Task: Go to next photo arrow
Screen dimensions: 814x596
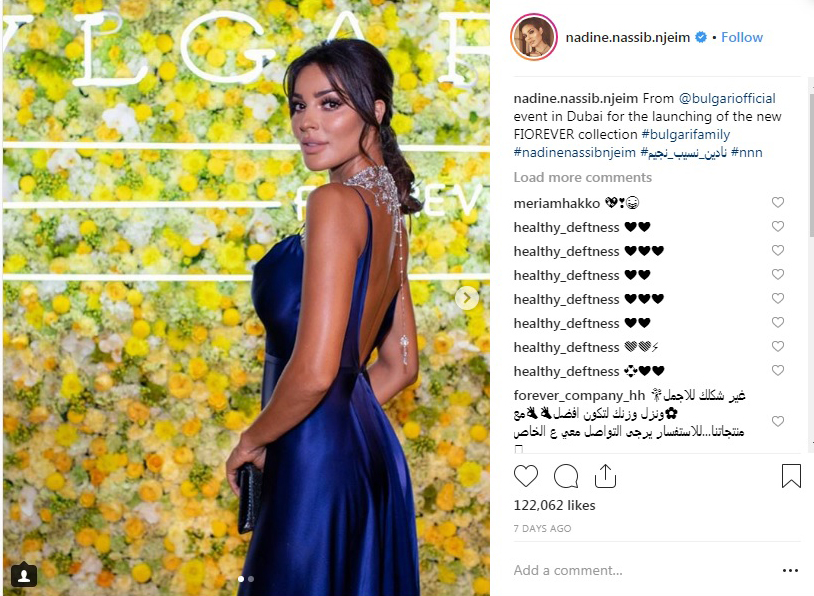Action: [467, 298]
